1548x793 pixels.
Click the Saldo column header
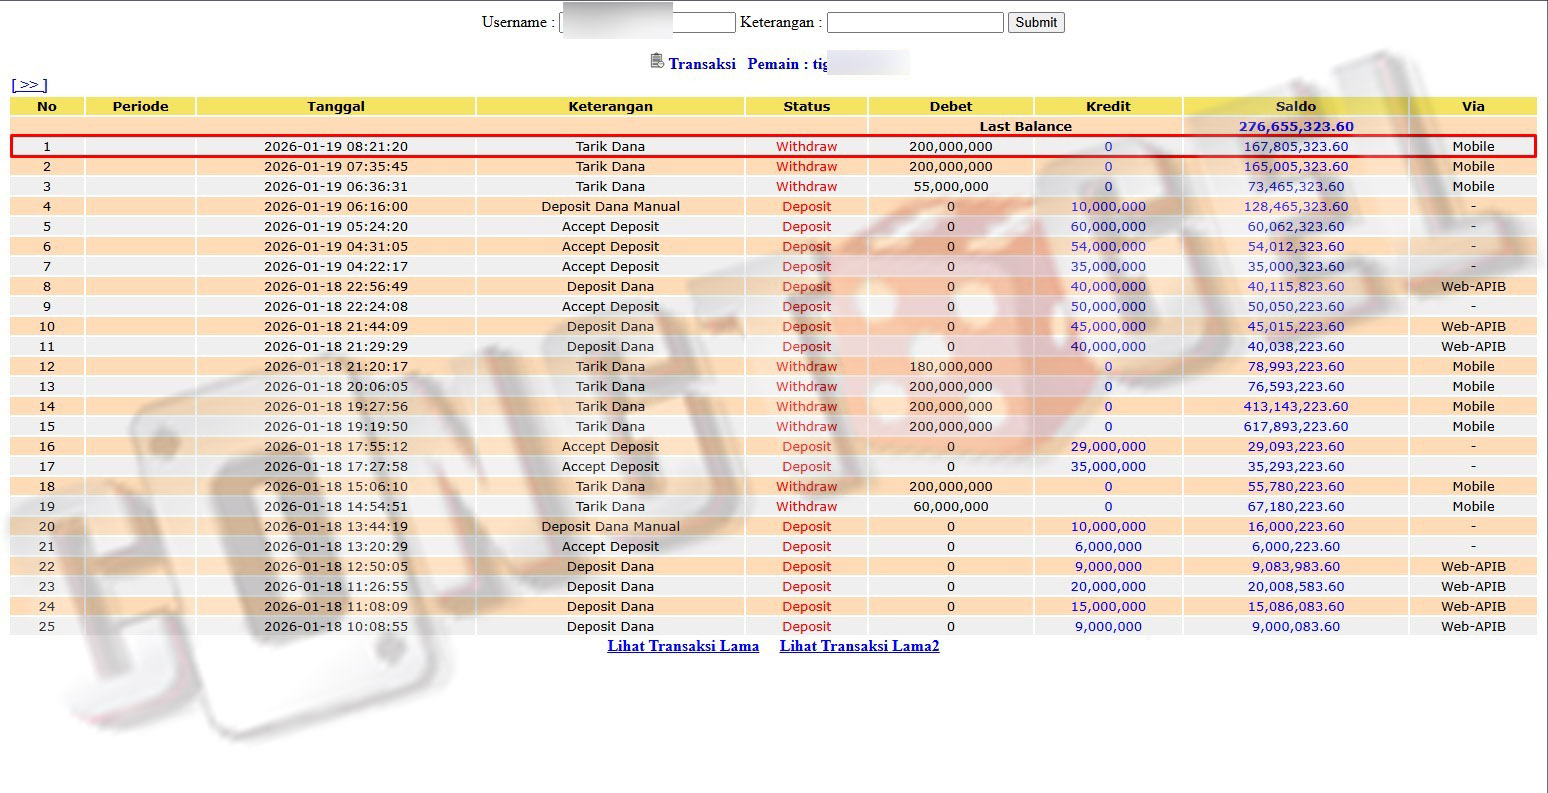[1295, 106]
